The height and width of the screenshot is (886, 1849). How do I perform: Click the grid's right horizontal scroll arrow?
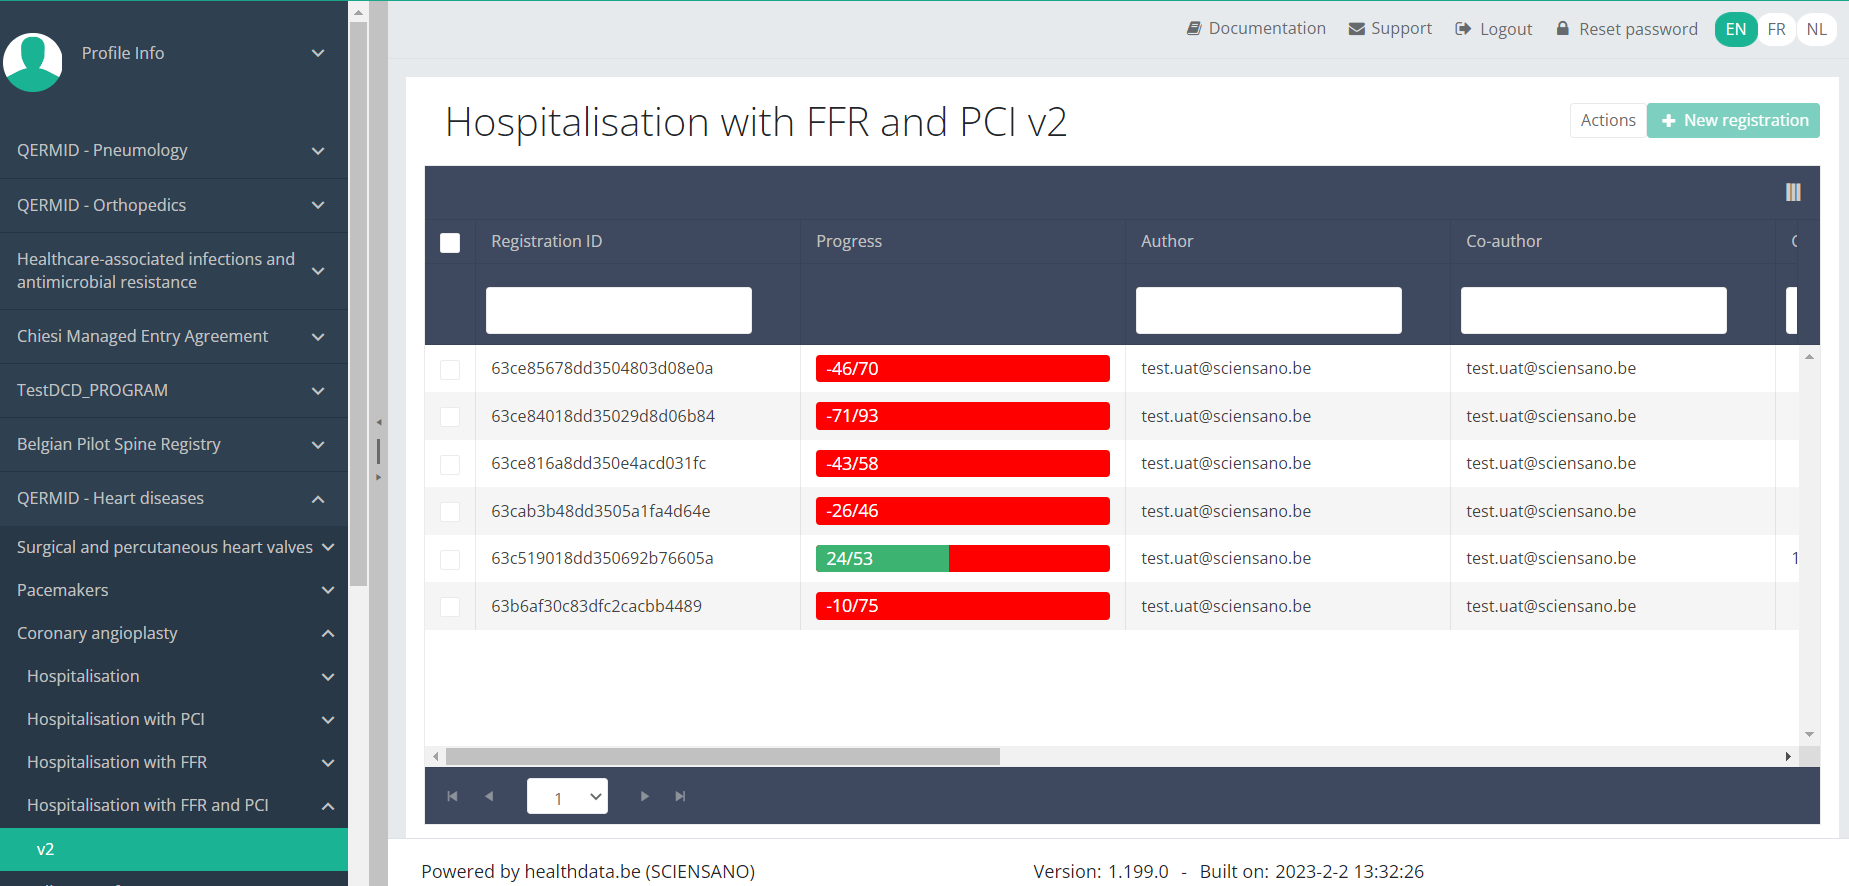coord(1788,757)
